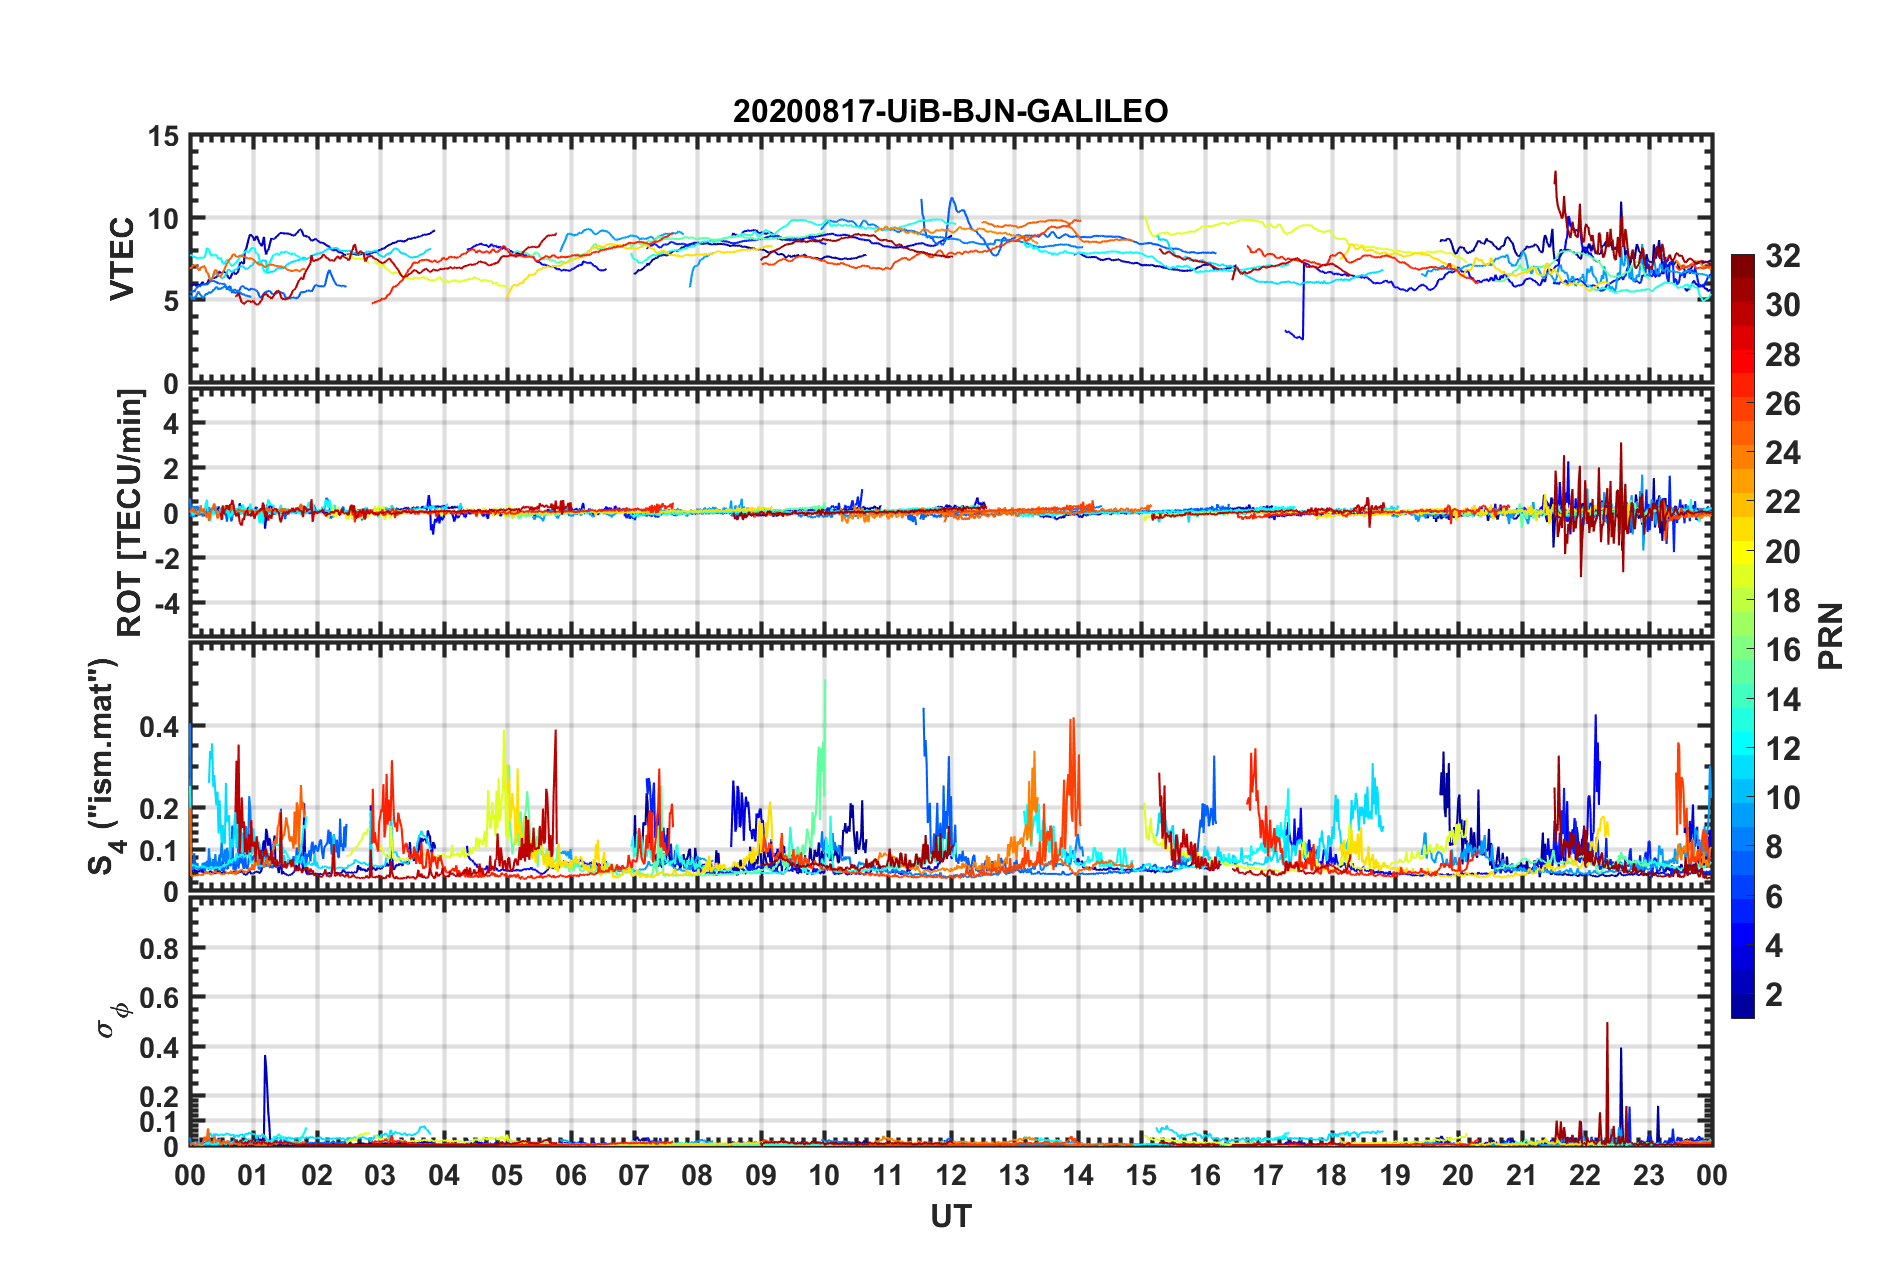Click colorbar tick value 28

tap(1783, 355)
